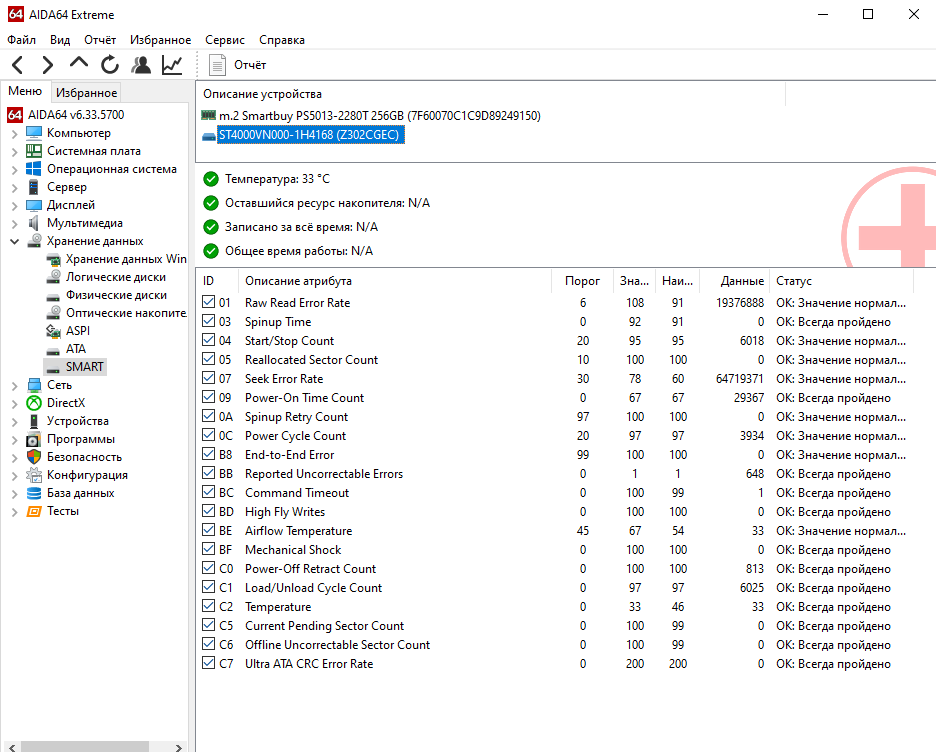This screenshot has width=936, height=752.
Task: Collapse the Хранение данных tree node
Action: click(x=14, y=242)
